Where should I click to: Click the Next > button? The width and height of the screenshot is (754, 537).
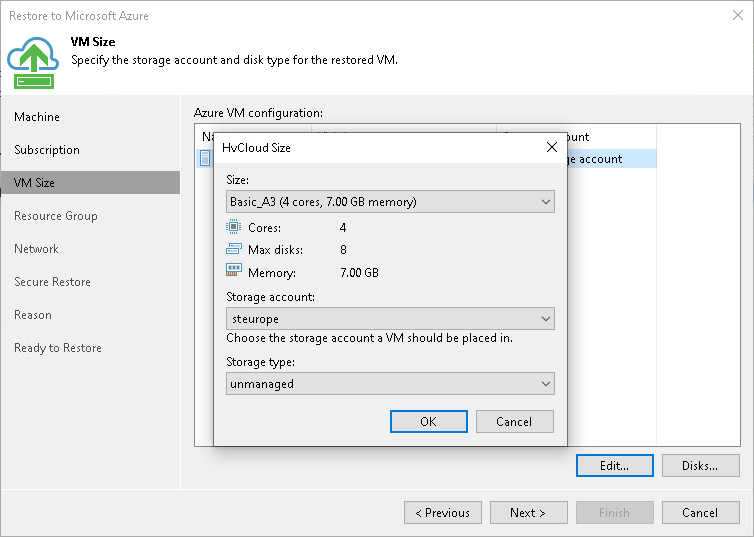coord(528,513)
